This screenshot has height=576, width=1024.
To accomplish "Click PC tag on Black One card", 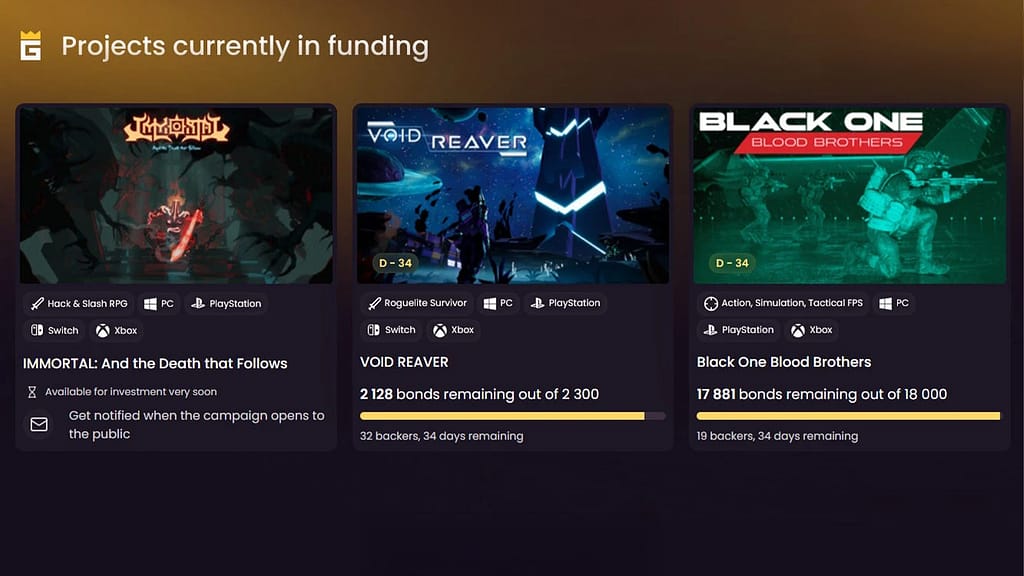I will coord(894,303).
